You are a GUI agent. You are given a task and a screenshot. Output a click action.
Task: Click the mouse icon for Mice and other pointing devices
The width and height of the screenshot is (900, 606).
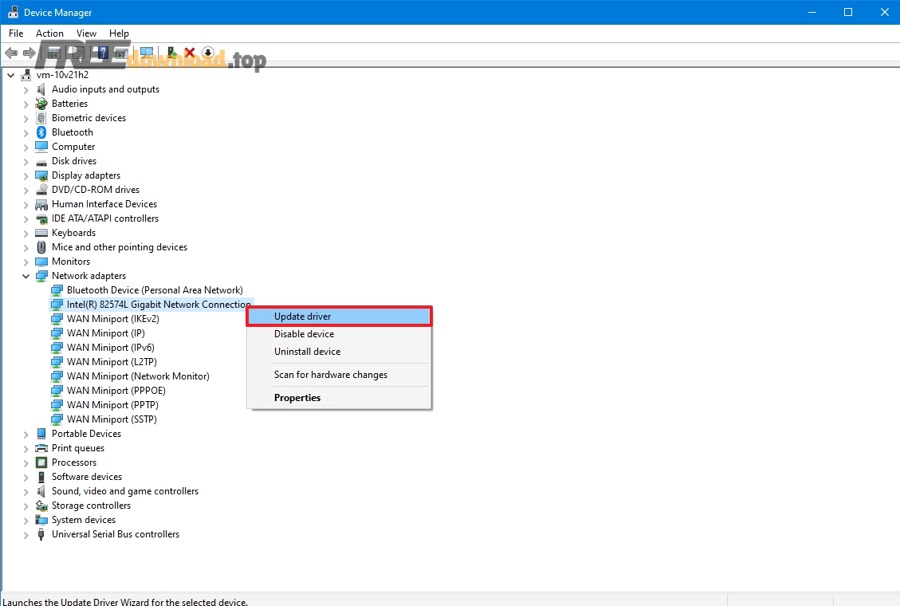(41, 247)
